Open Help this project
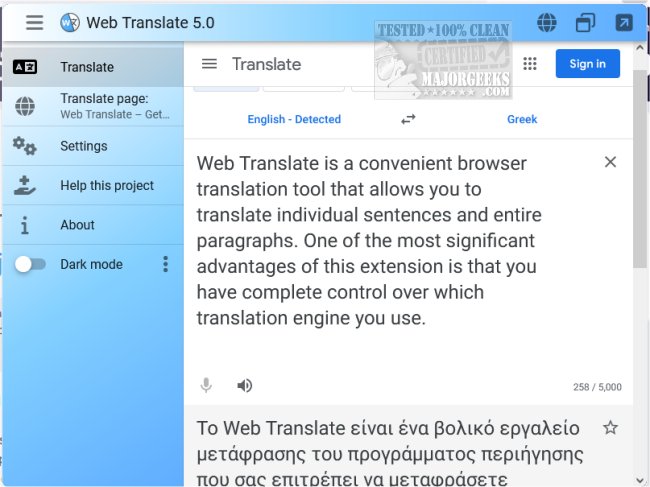 [x=93, y=185]
